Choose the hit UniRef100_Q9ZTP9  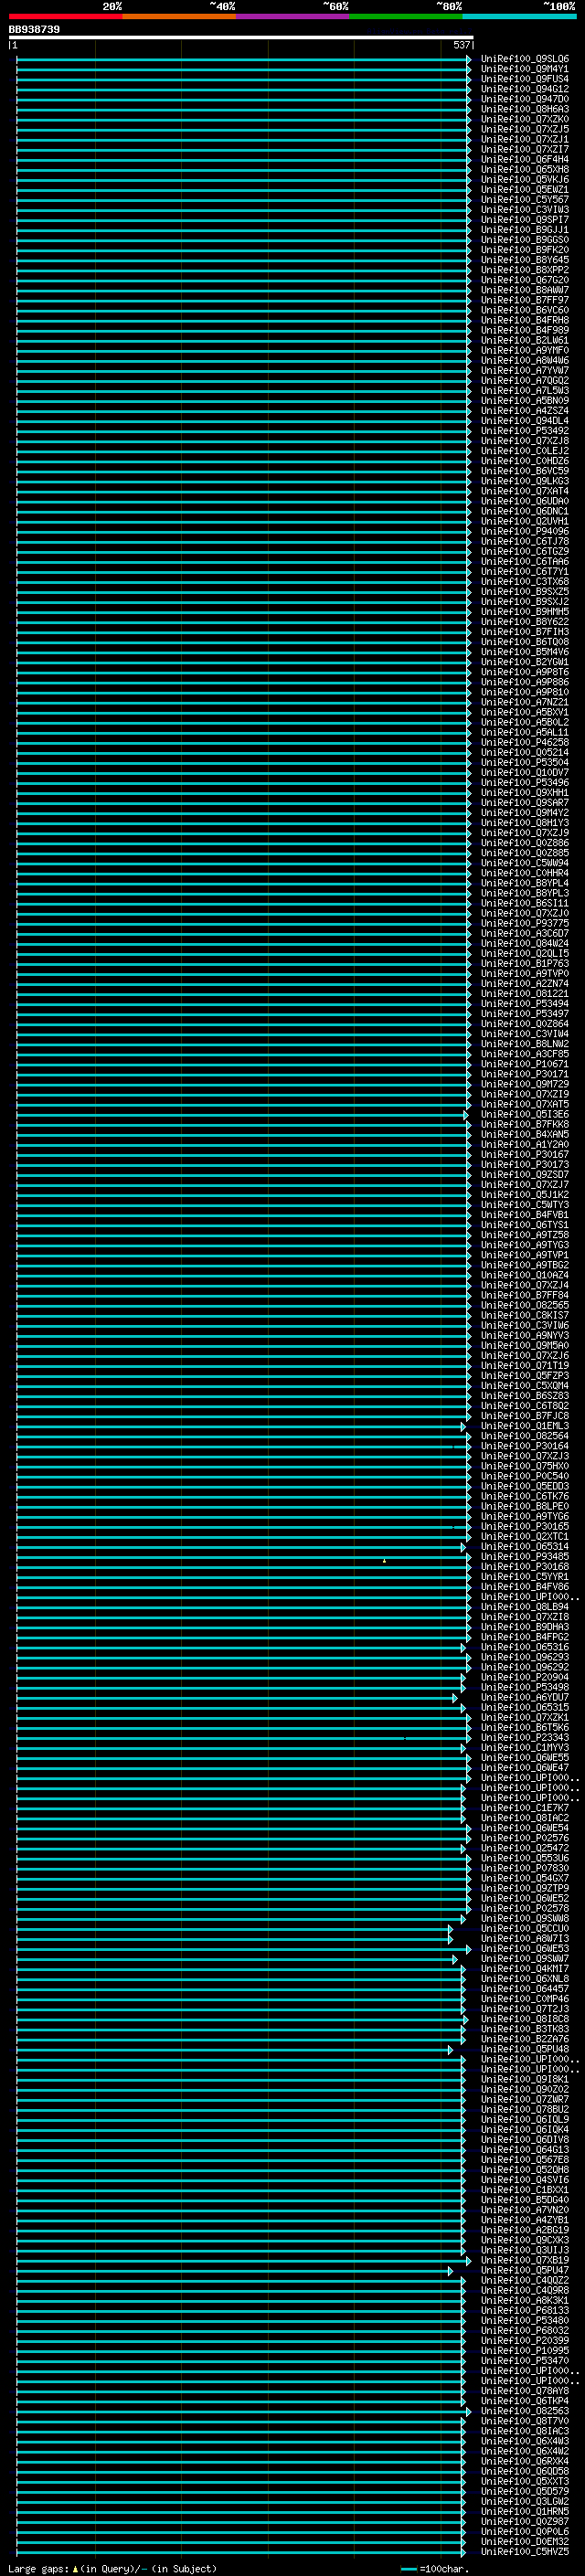pos(524,1888)
